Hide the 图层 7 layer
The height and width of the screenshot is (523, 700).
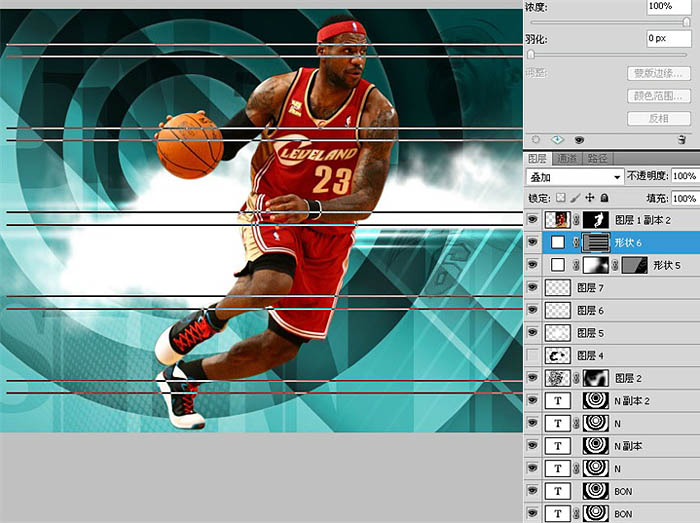pos(532,287)
